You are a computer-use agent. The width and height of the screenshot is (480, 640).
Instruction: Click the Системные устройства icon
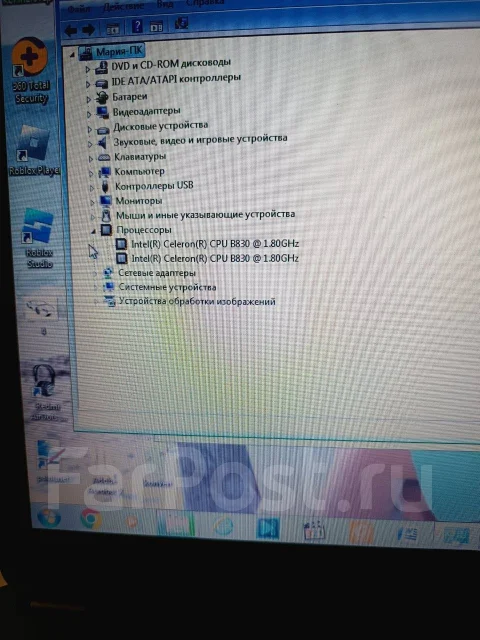click(x=109, y=287)
